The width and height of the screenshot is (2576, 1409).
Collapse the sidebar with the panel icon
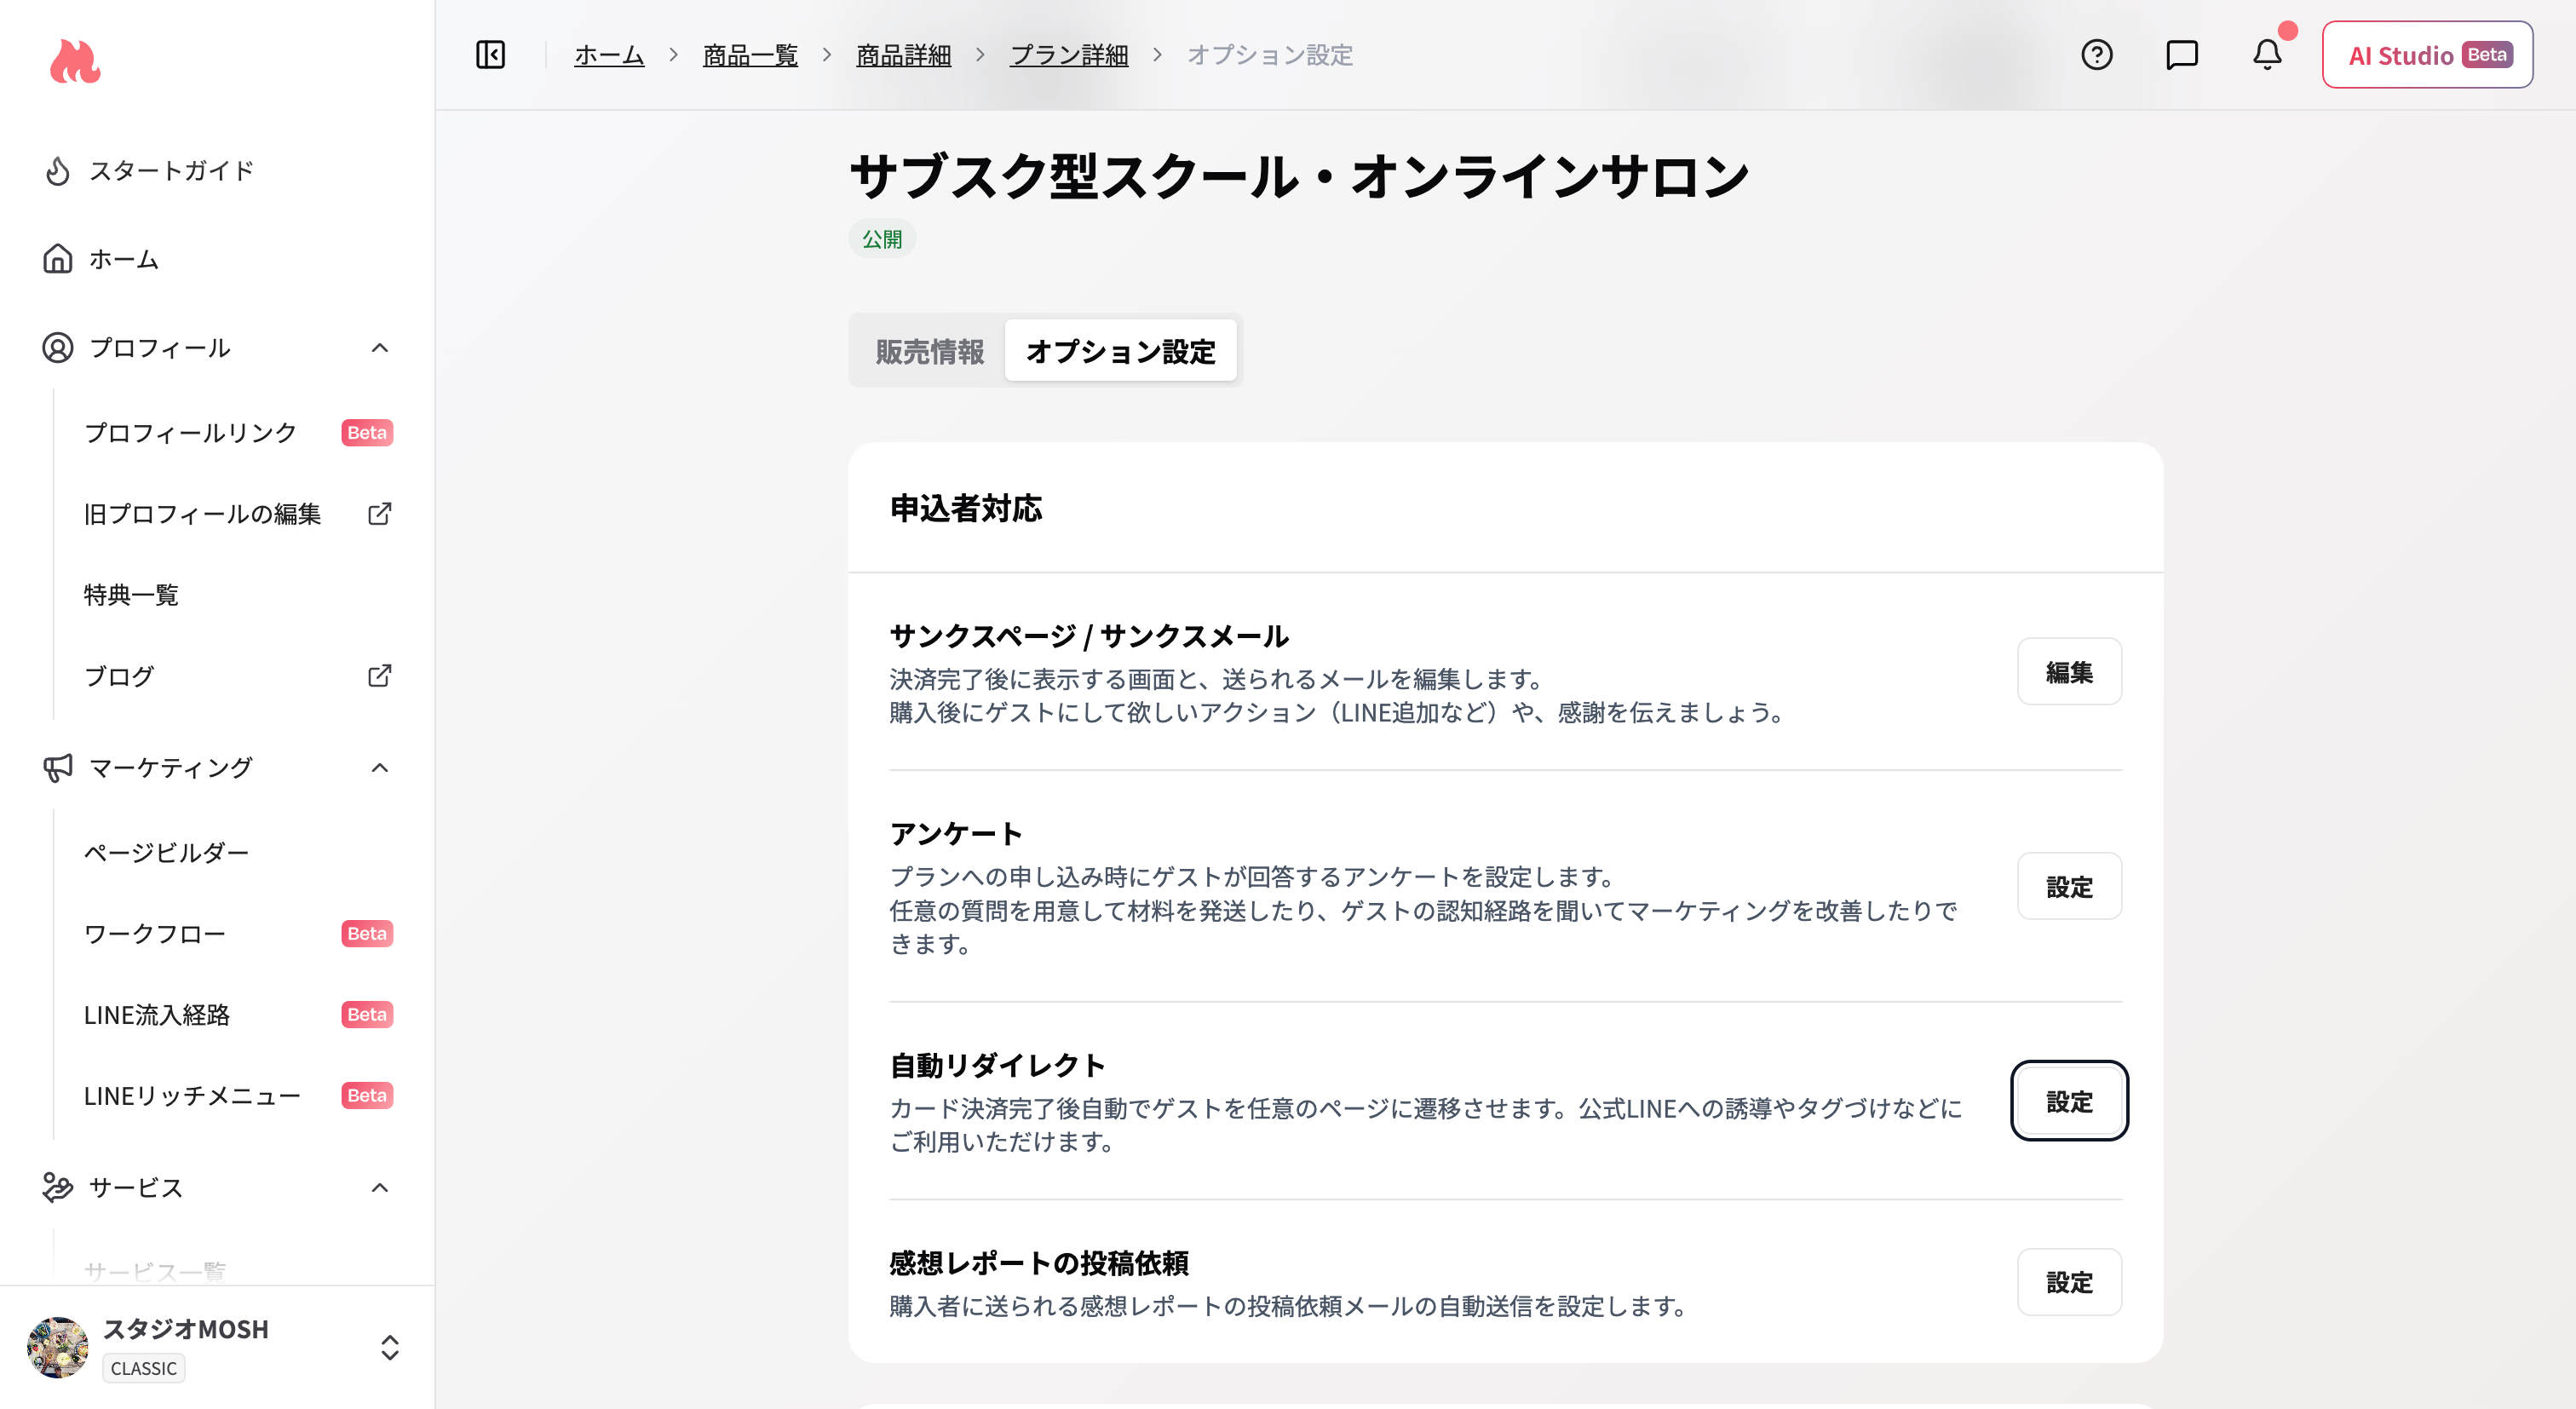click(x=490, y=55)
